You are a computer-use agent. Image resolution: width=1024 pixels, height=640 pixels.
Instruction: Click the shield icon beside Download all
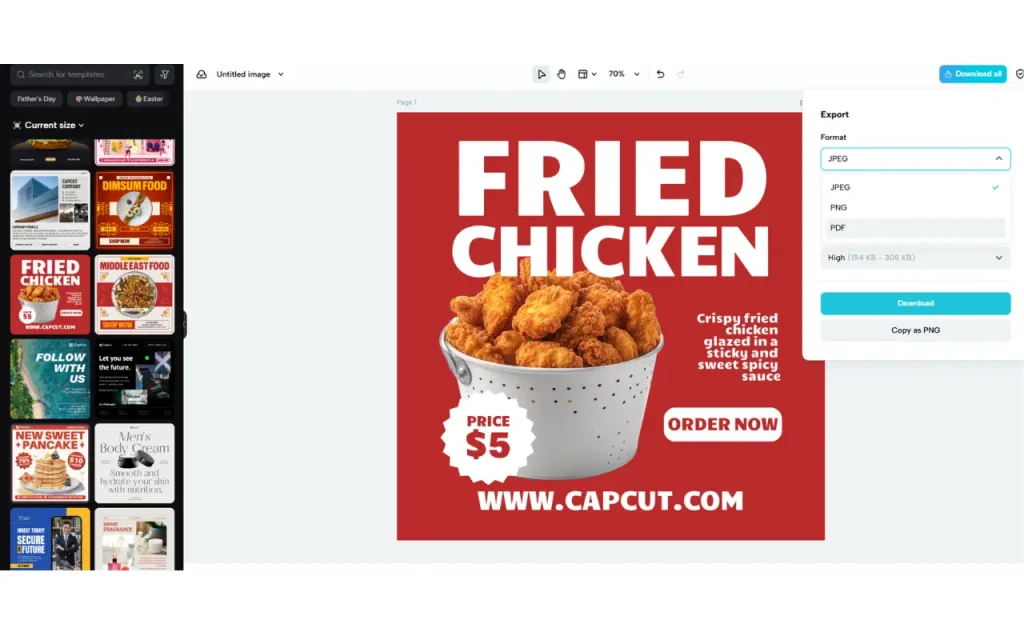1019,74
